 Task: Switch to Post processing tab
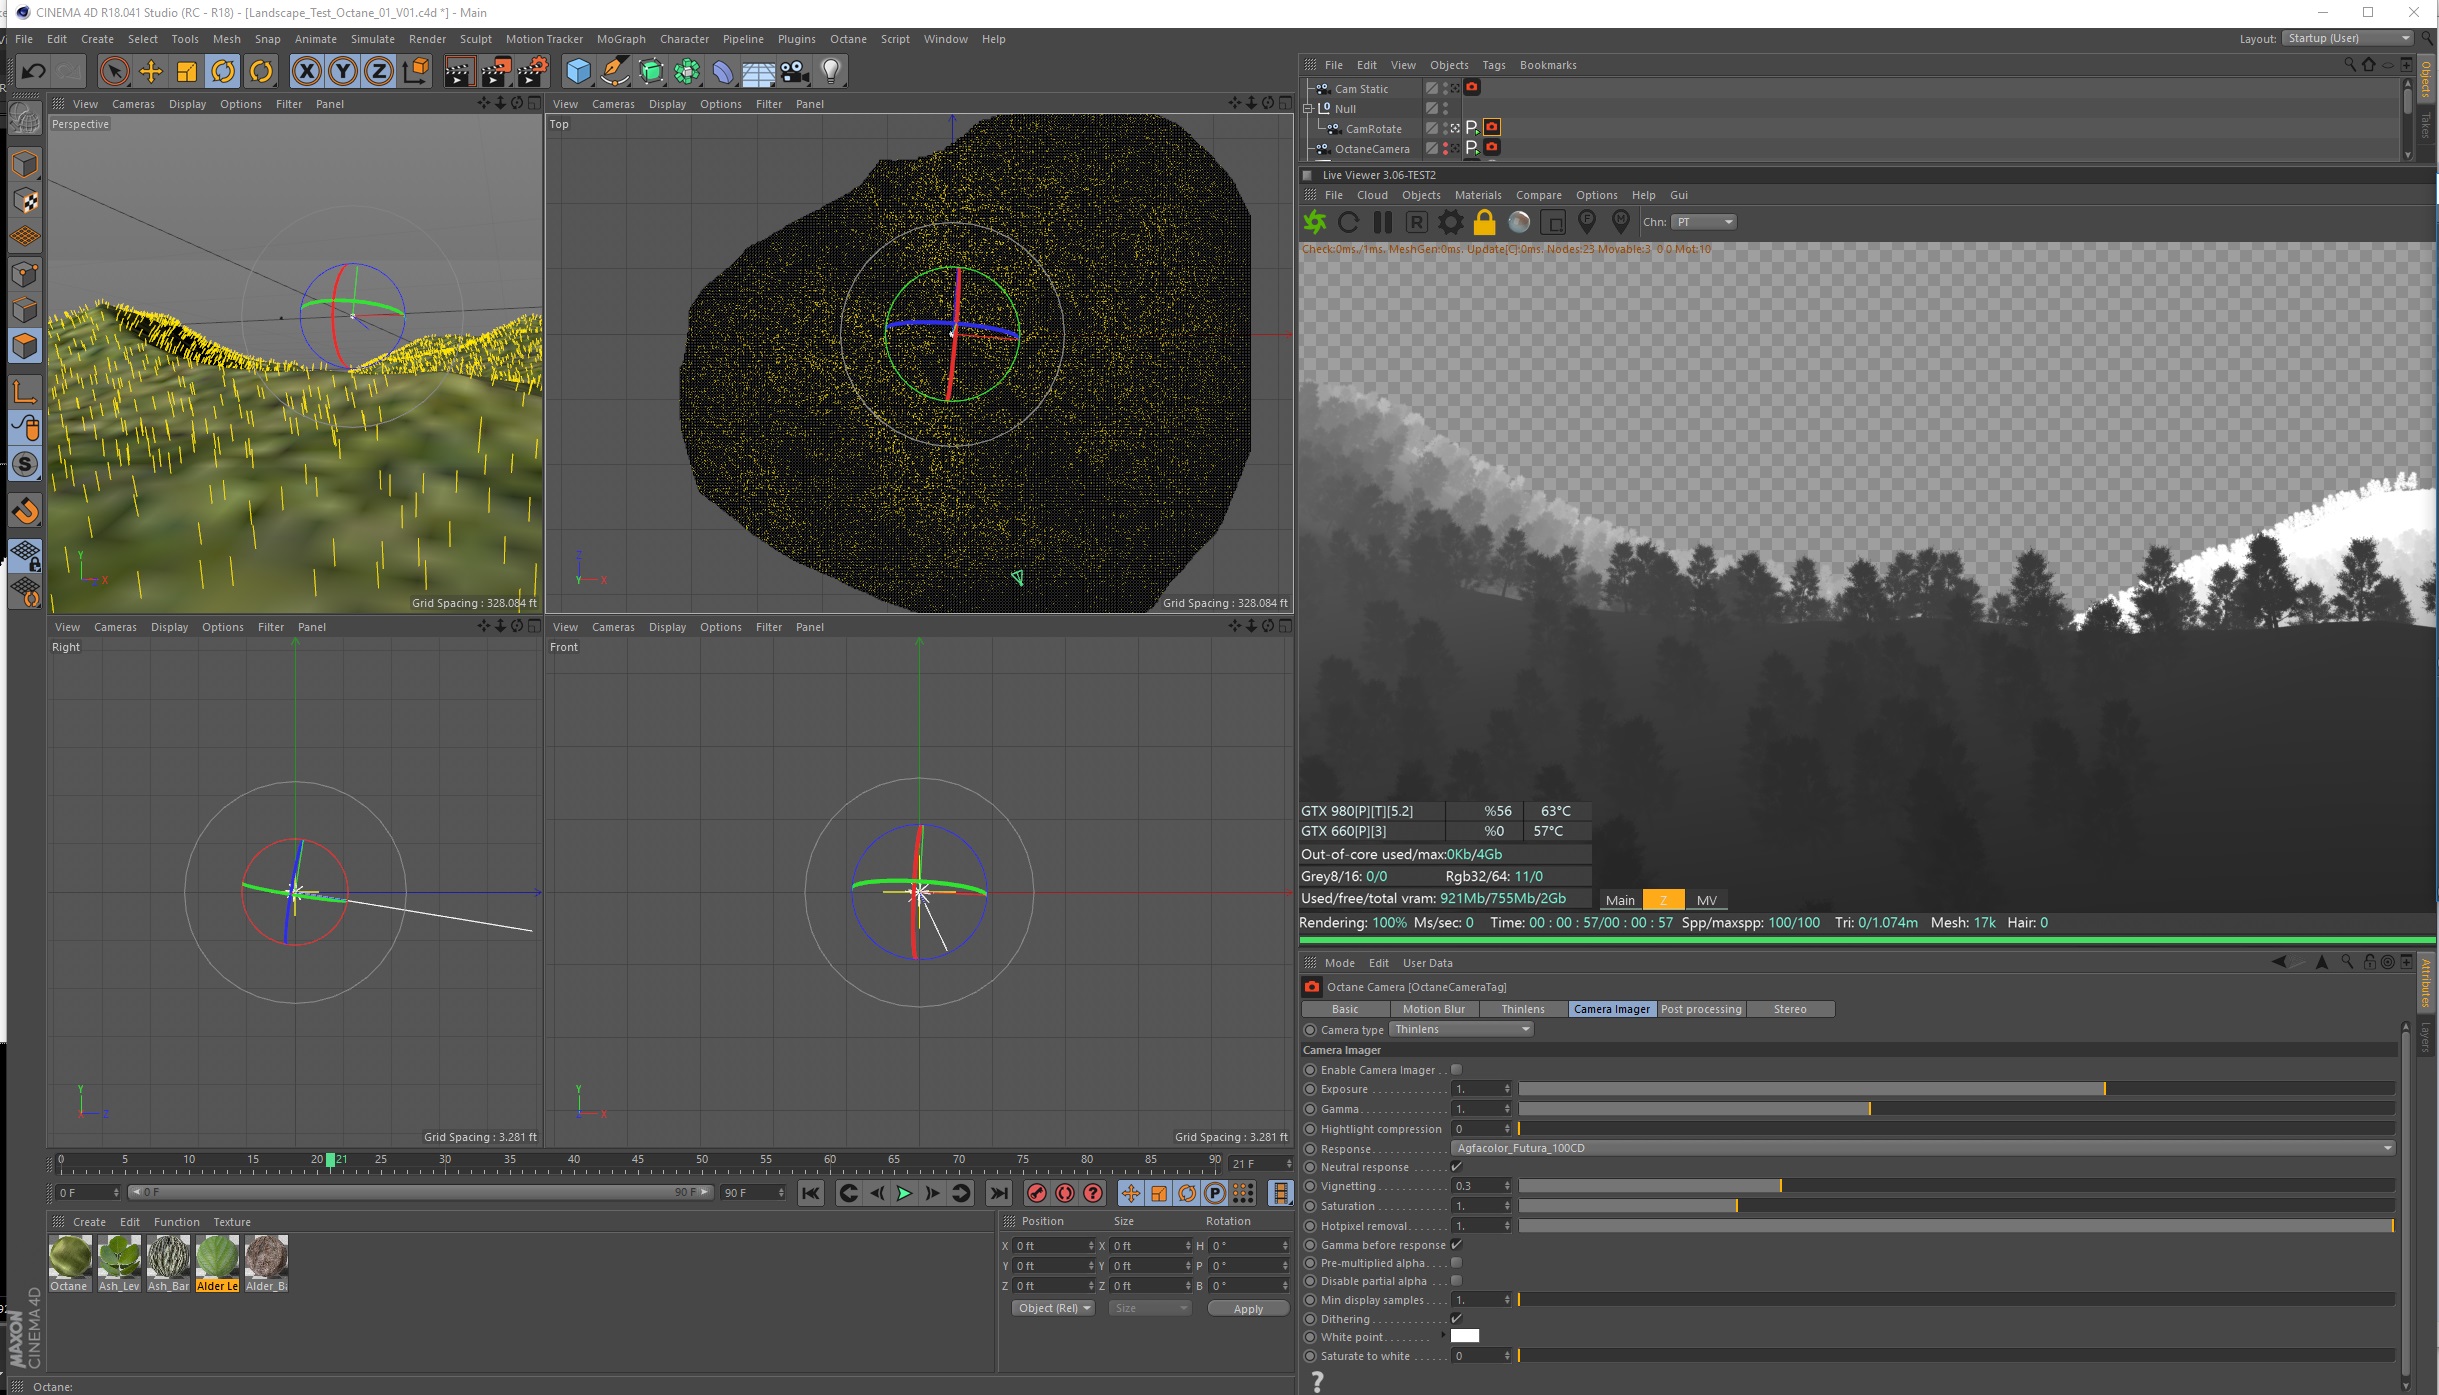click(x=1701, y=1009)
